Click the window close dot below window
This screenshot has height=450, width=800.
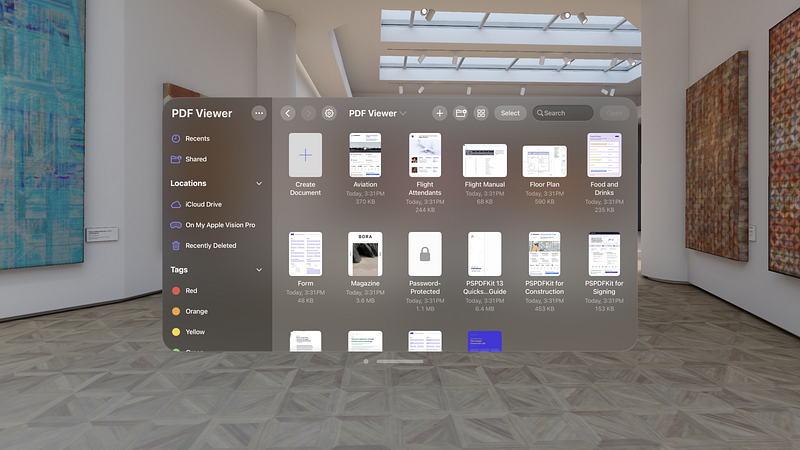(x=366, y=361)
